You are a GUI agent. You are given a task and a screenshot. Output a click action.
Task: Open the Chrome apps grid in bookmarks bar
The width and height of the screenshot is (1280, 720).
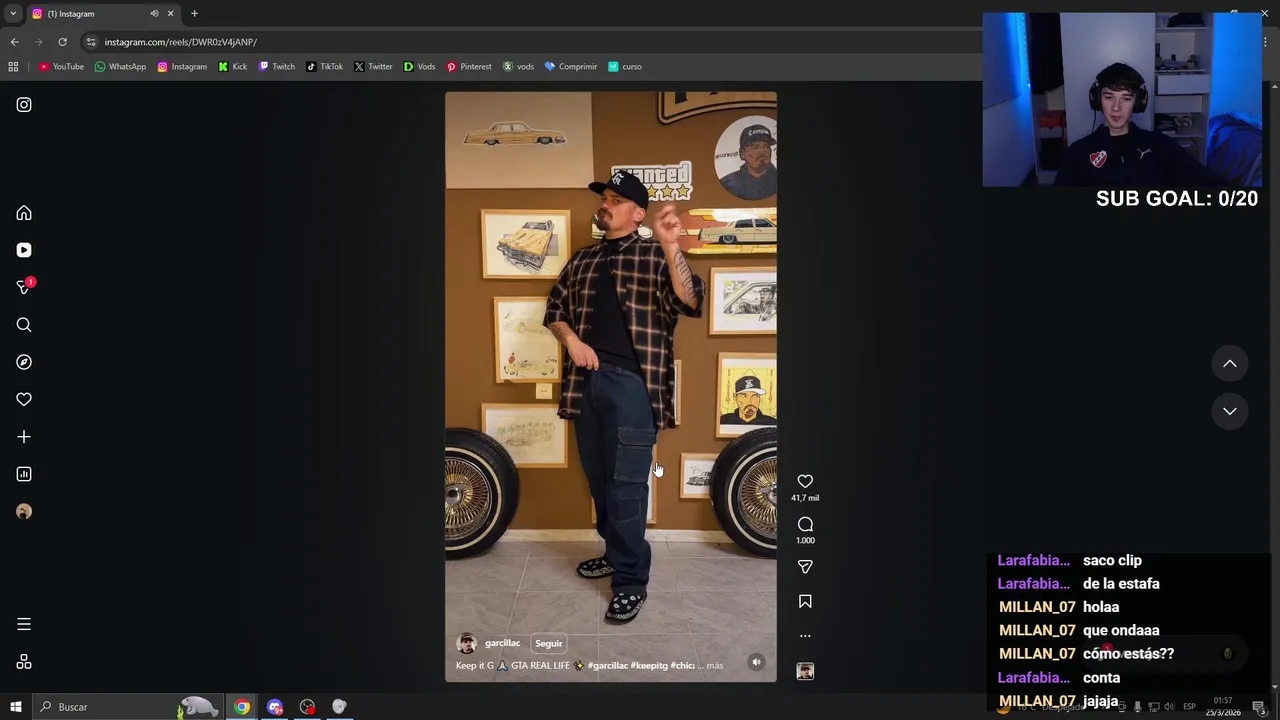tap(13, 67)
